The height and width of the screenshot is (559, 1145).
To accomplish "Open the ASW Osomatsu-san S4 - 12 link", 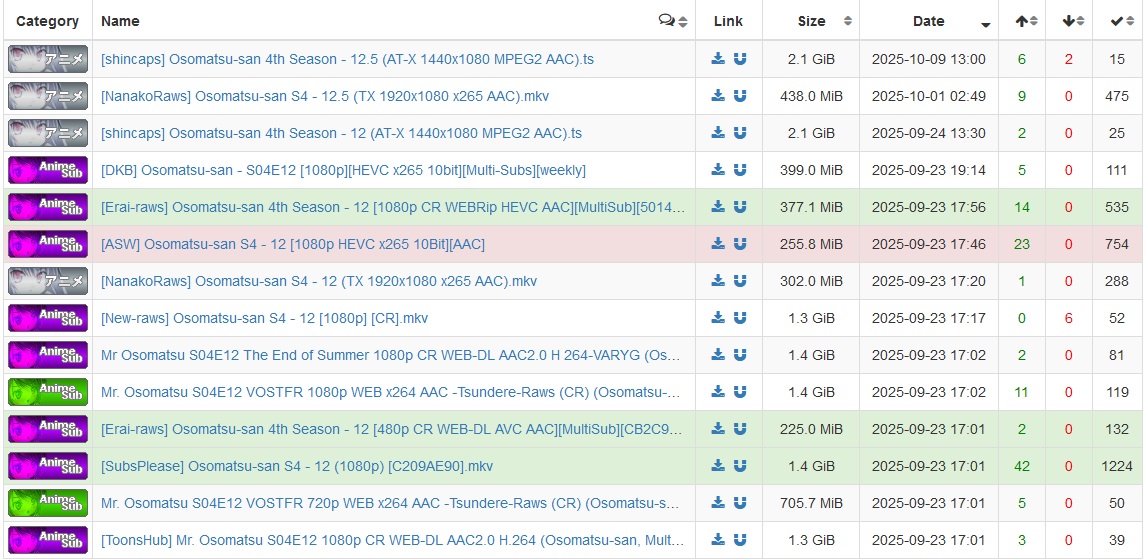I will click(292, 244).
